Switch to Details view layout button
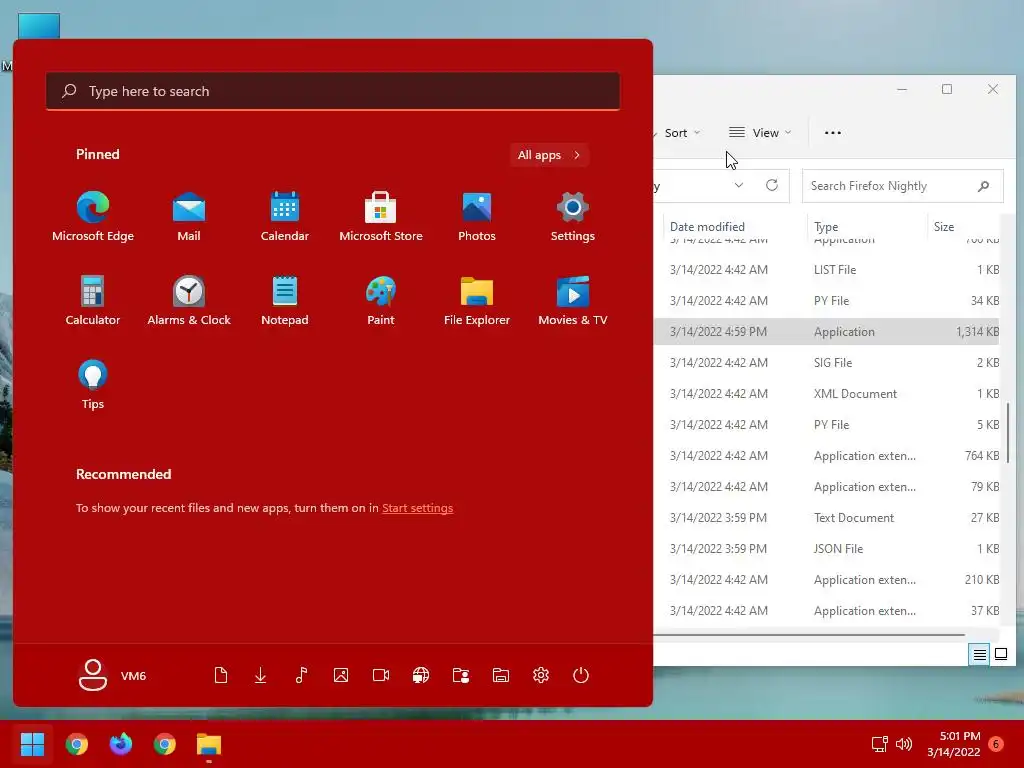Screen dimensions: 1024x768 980,654
